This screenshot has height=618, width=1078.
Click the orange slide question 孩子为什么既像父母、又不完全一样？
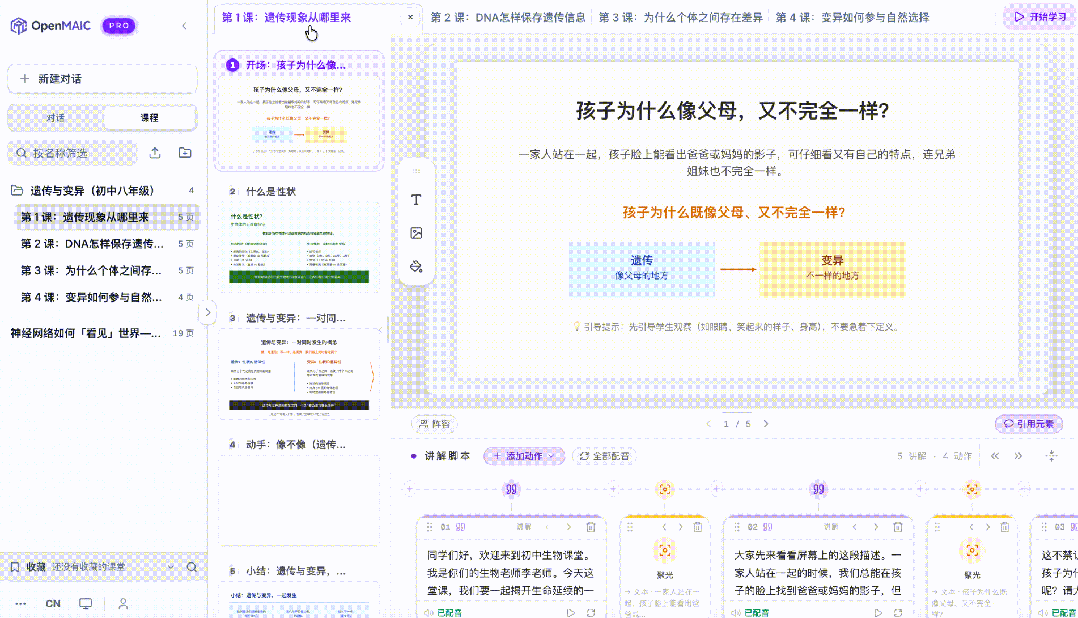[734, 212]
